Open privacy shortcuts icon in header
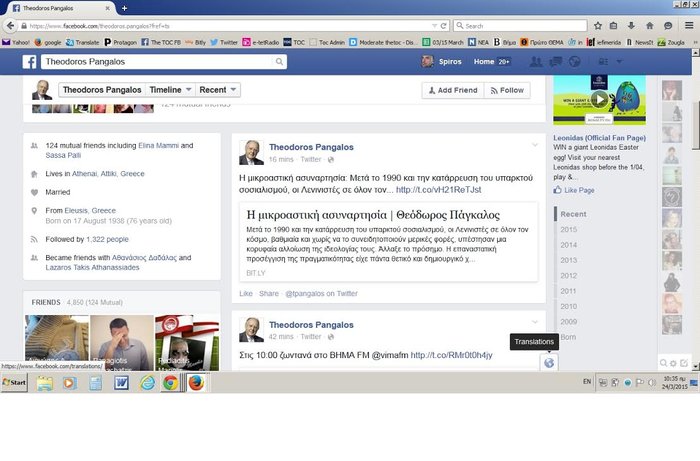 [x=603, y=62]
